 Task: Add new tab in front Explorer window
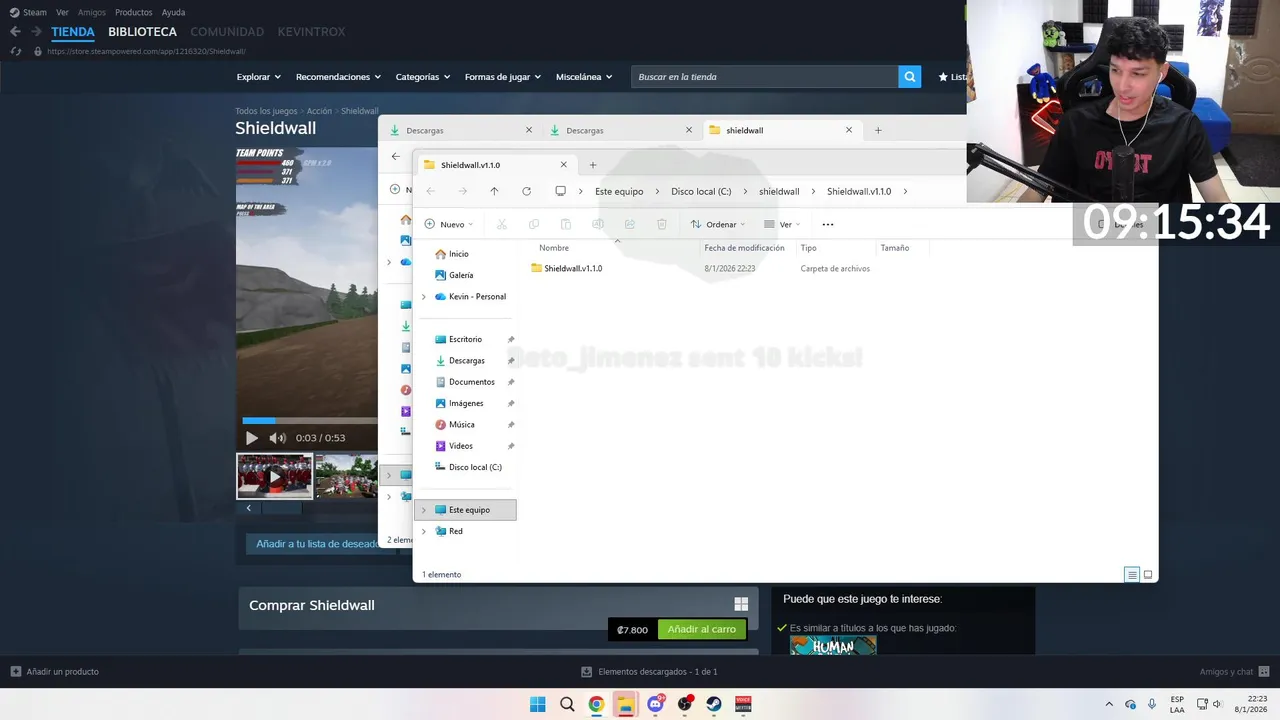pos(593,165)
